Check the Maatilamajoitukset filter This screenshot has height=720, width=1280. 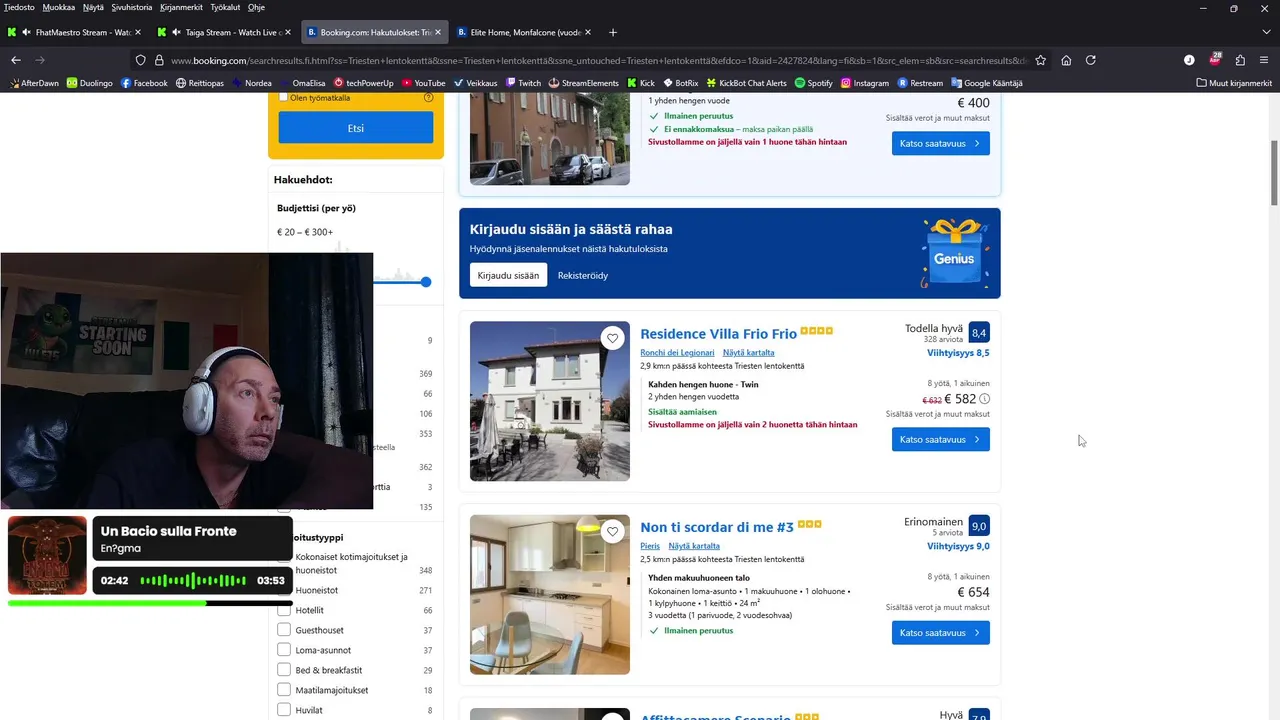coord(284,690)
